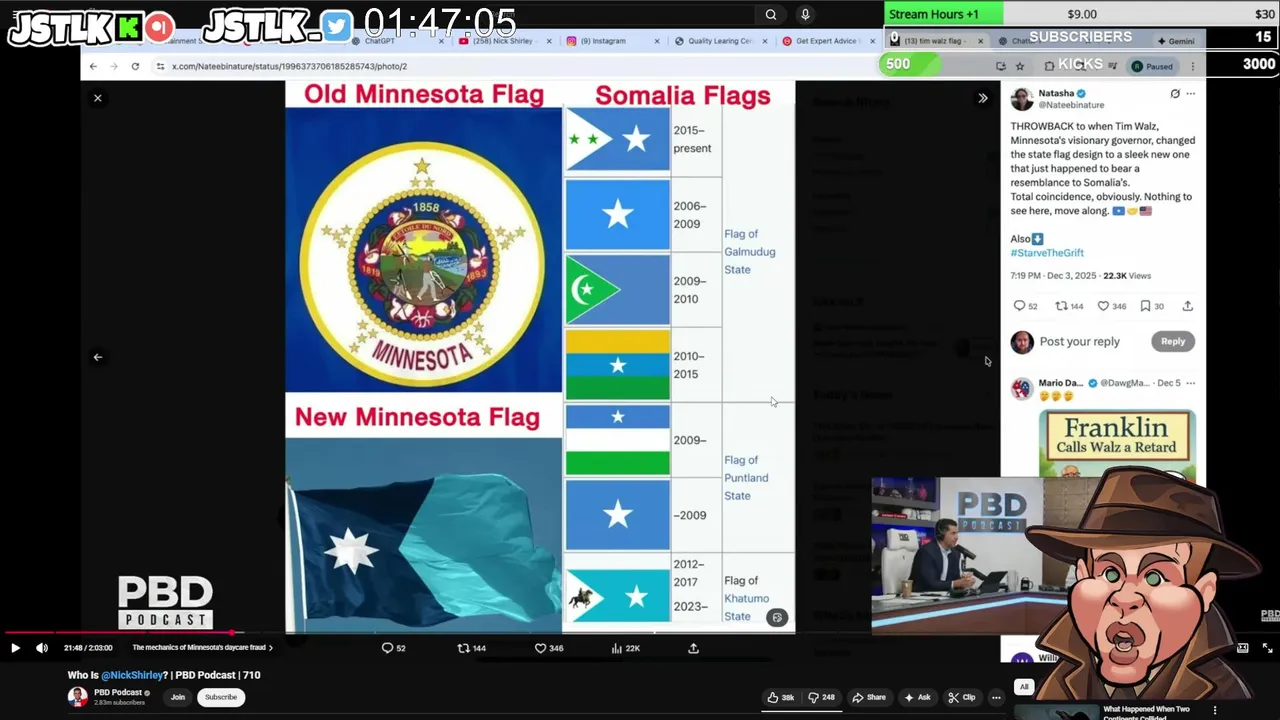The image size is (1280, 720).
Task: Open the #StarveTheGrift hashtag
Action: (x=1047, y=253)
